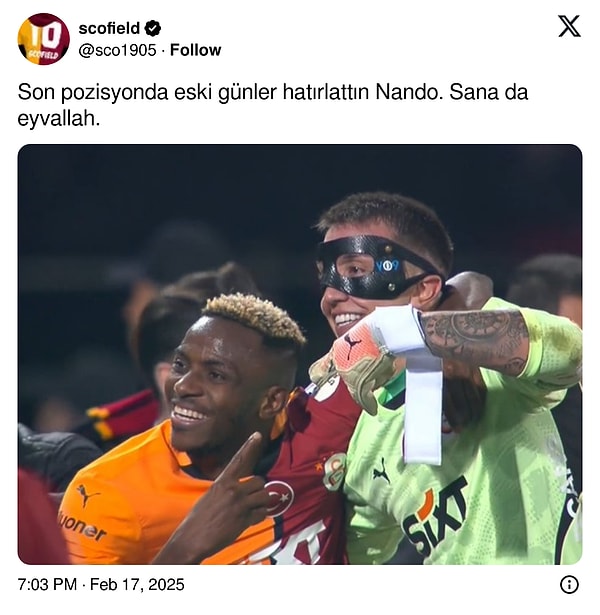600x615 pixels.
Task: Open the tweet info circle icon
Action: [x=569, y=585]
